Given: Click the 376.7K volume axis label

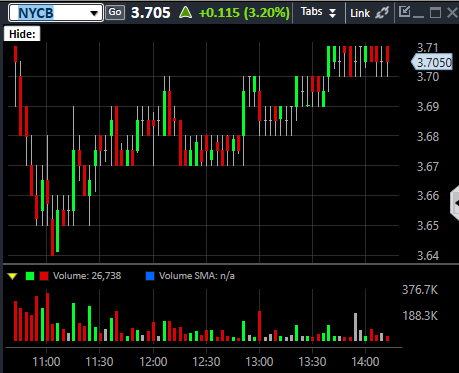Looking at the screenshot, I should [x=420, y=290].
